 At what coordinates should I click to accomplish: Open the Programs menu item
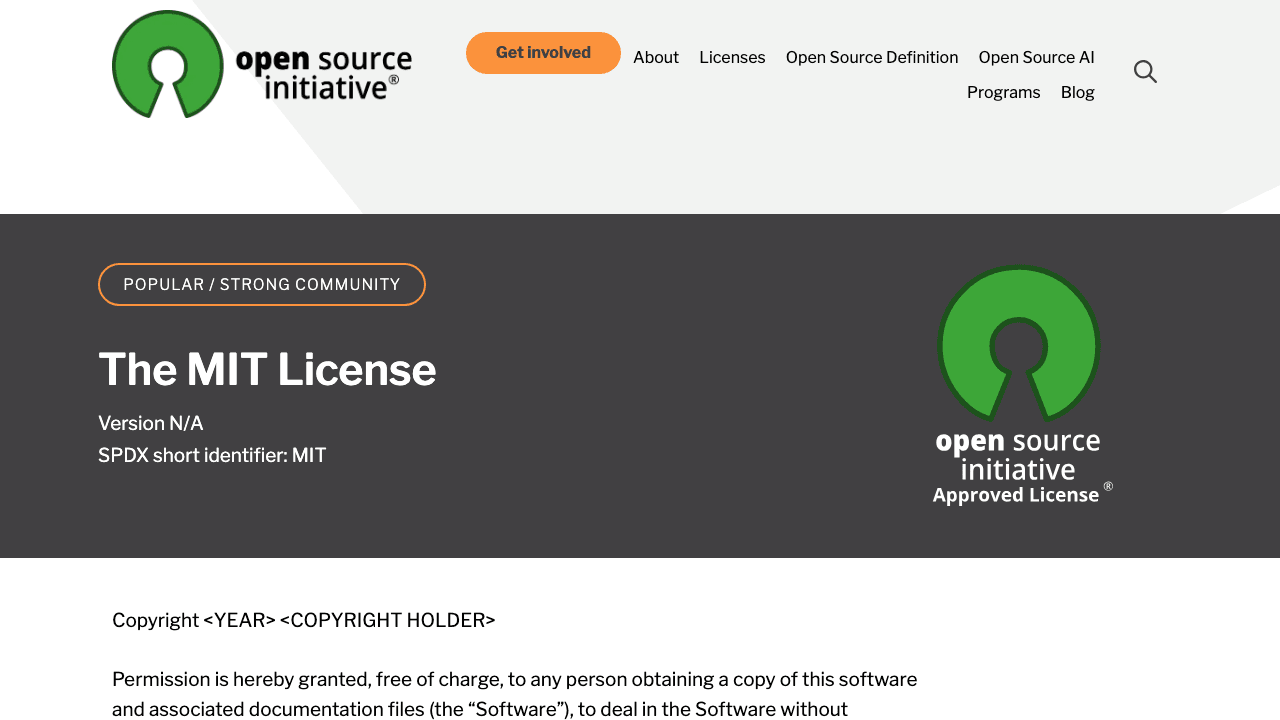pos(1003,92)
